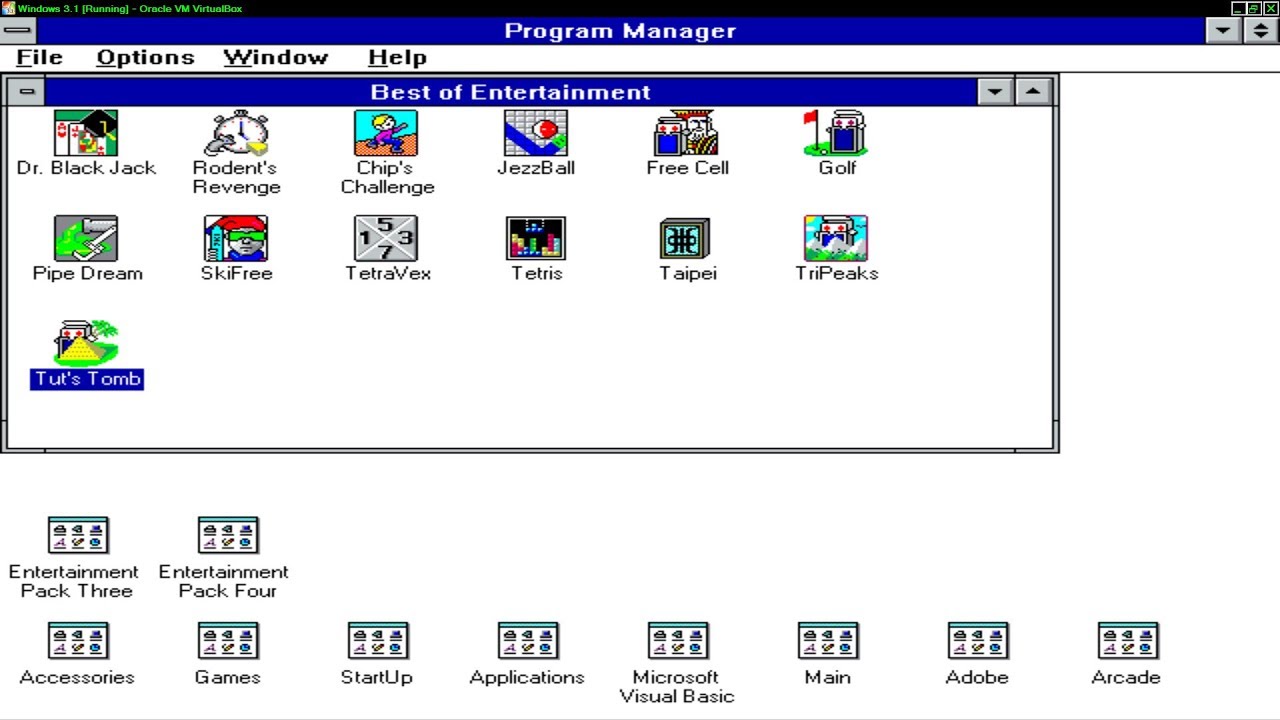This screenshot has height=720, width=1280.
Task: Minimize the Best of Entertainment group window
Action: (994, 92)
